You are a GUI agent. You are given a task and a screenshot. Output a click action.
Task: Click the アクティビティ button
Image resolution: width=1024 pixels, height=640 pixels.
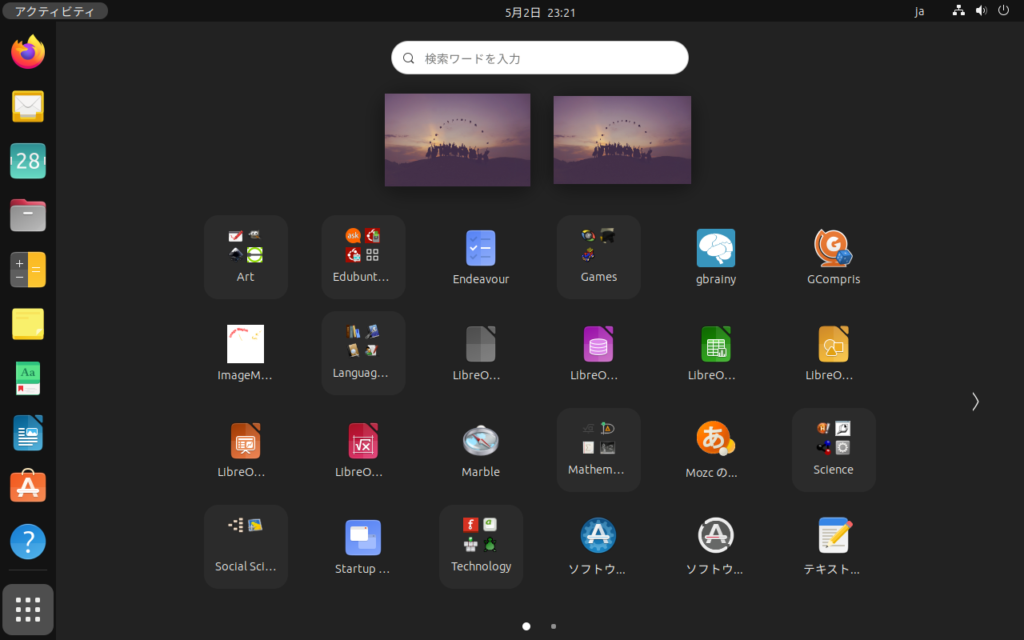[x=49, y=11]
